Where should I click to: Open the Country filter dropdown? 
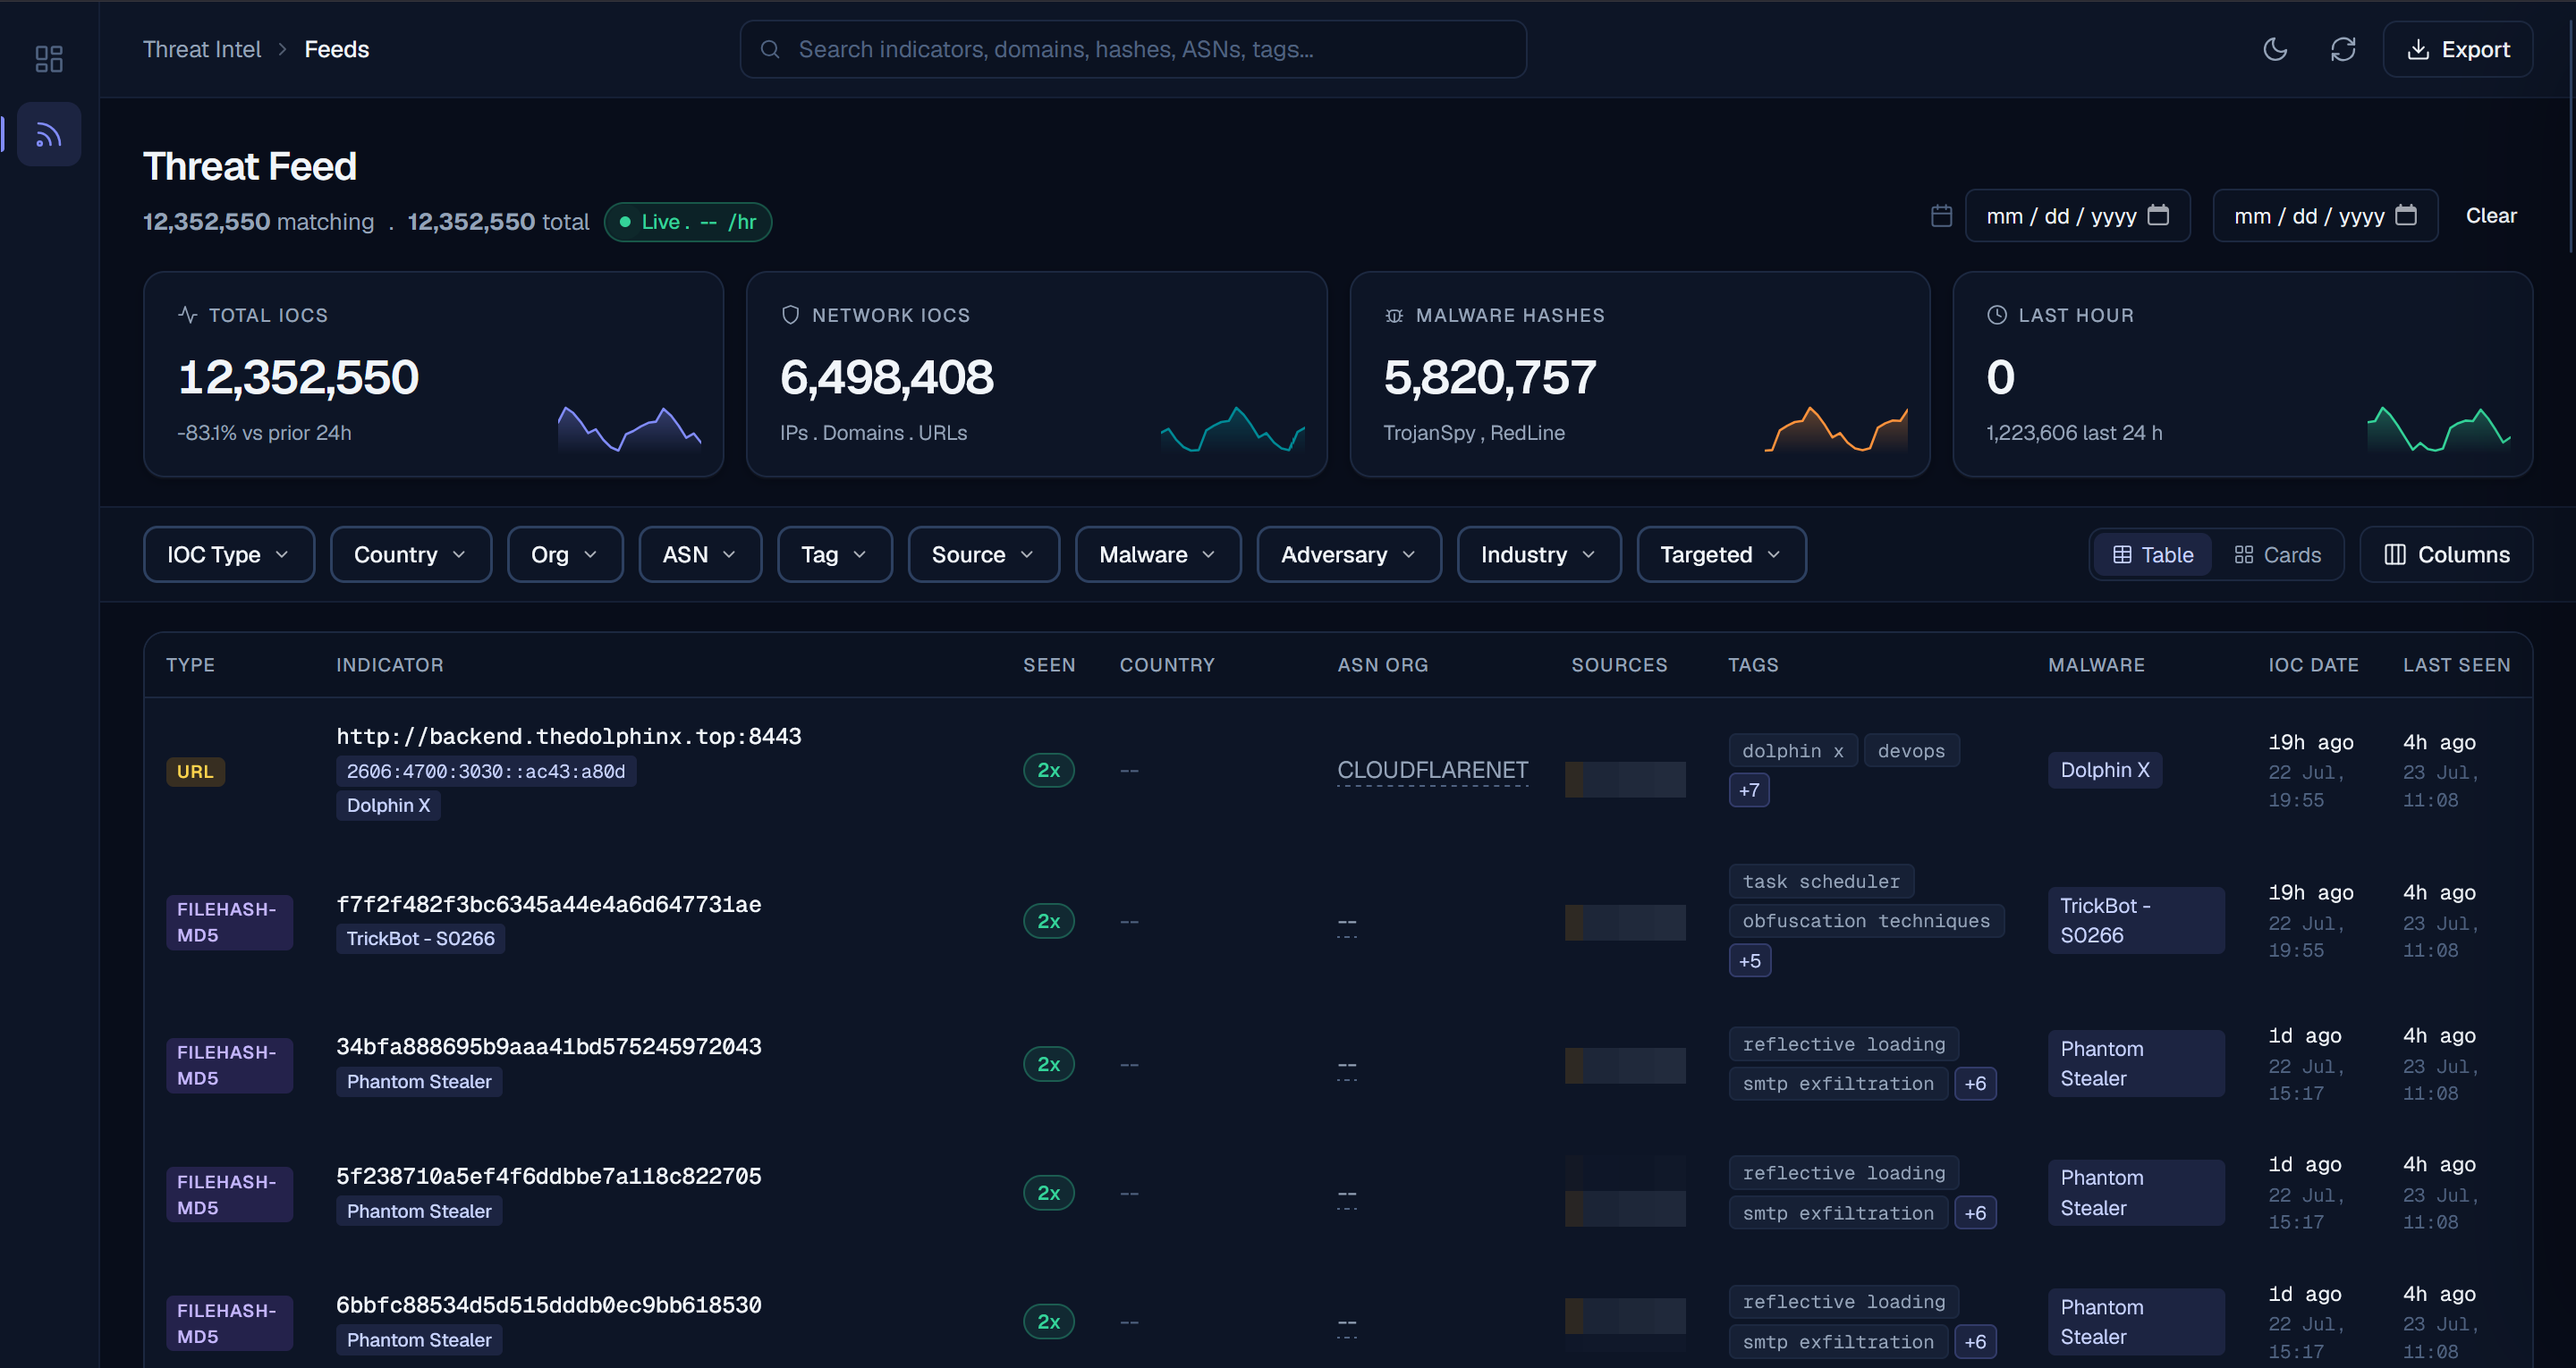[x=410, y=555]
